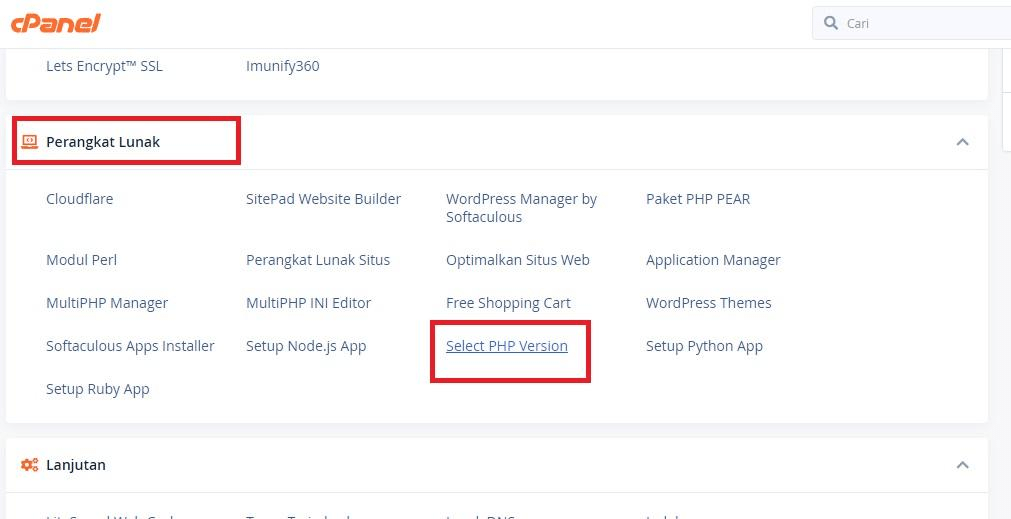1011x519 pixels.
Task: Open Lets Encrypt SSL
Action: [104, 66]
